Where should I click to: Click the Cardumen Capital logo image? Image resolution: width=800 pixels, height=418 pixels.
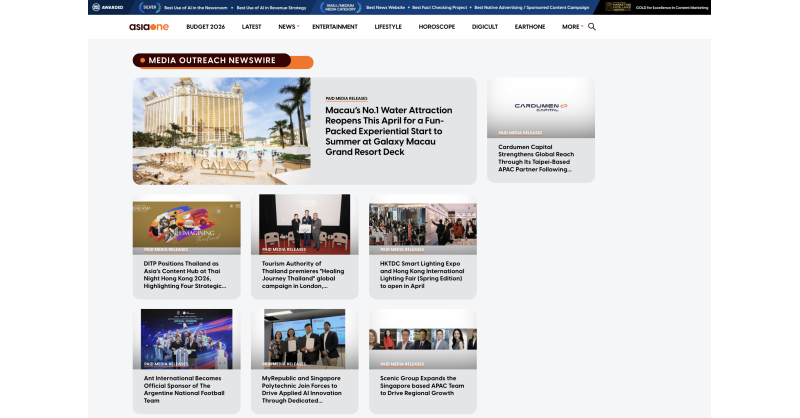[x=540, y=104]
